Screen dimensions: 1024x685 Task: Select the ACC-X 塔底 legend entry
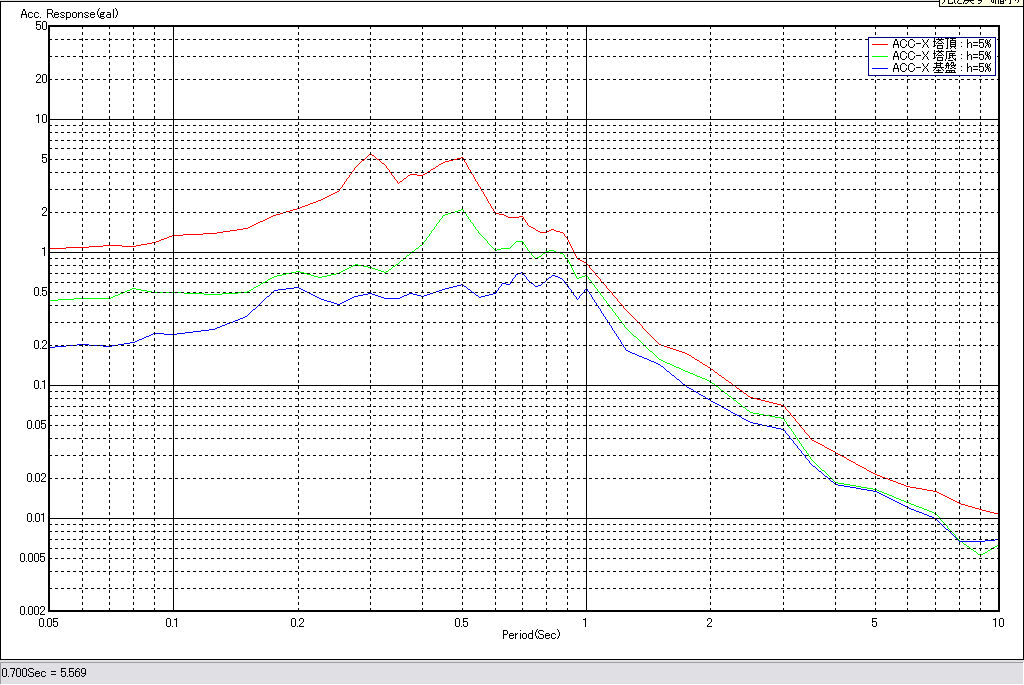(x=941, y=57)
